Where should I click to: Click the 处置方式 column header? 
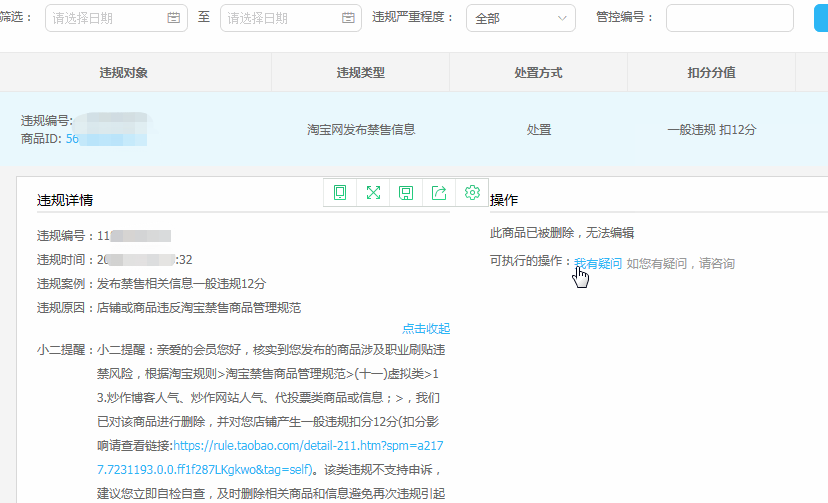[539, 73]
